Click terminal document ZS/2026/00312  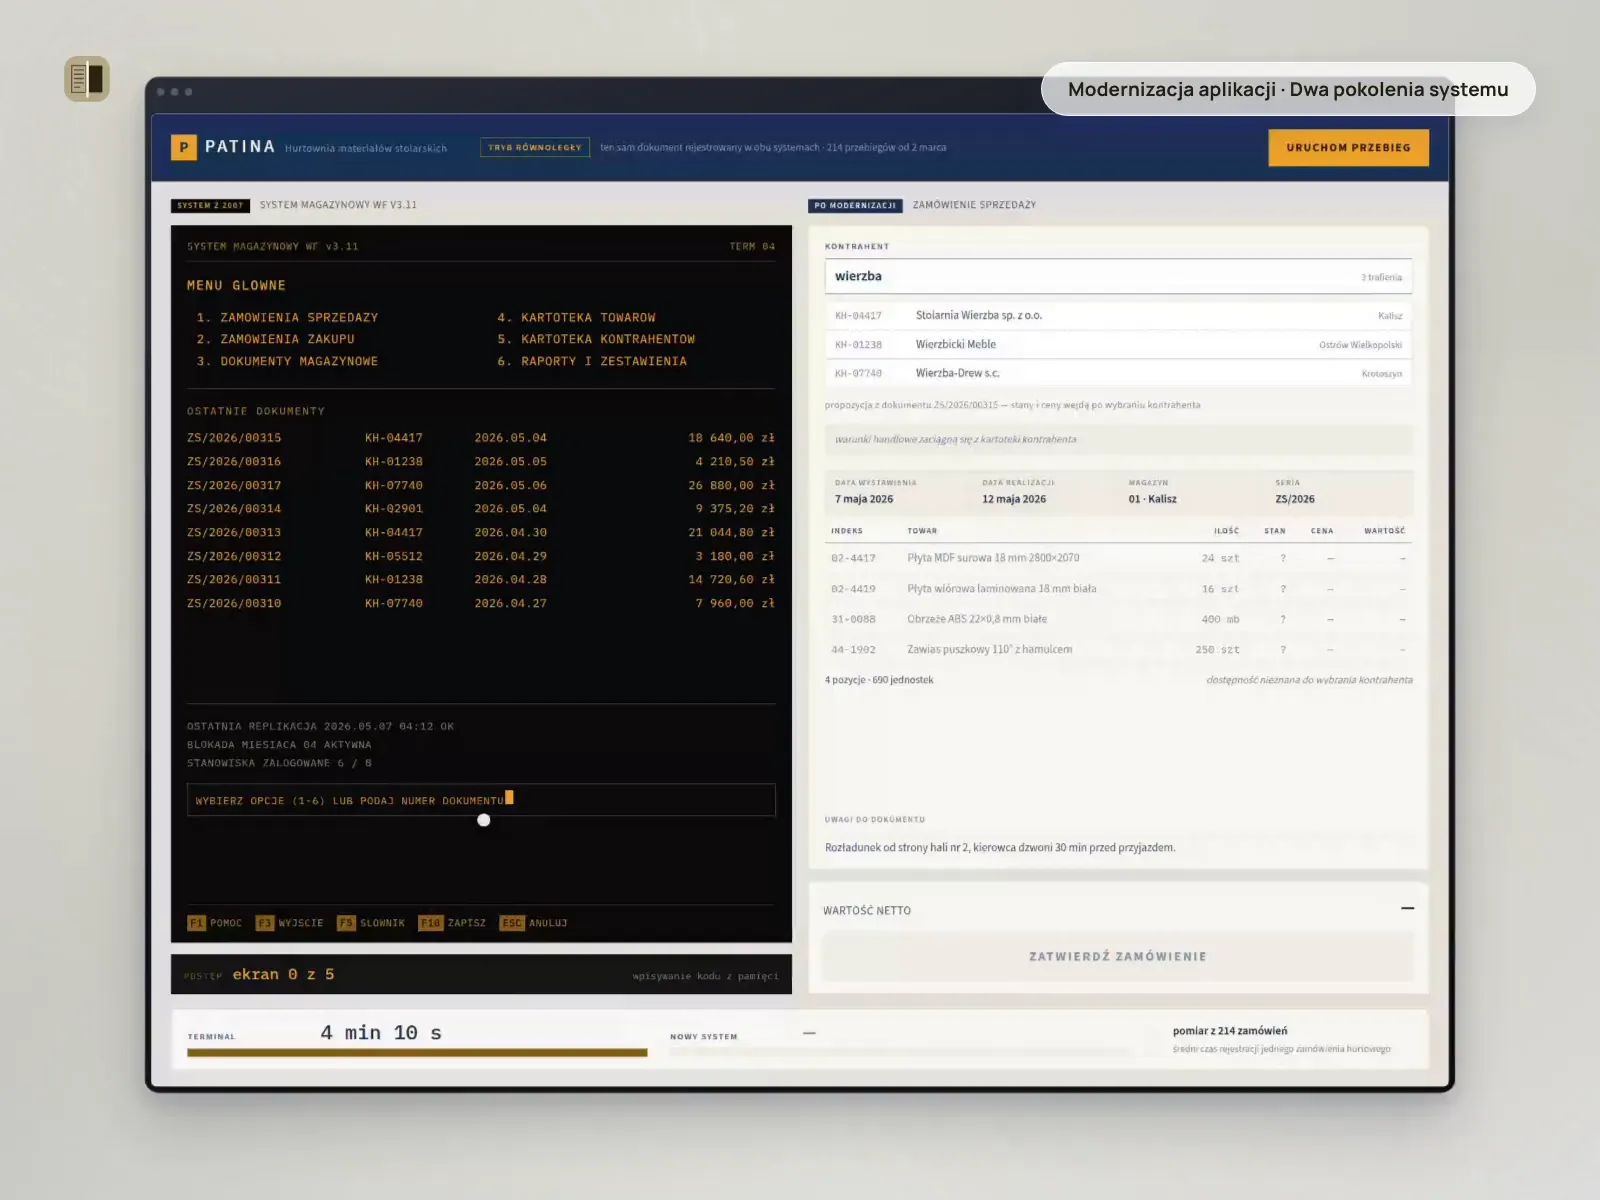[x=481, y=557]
